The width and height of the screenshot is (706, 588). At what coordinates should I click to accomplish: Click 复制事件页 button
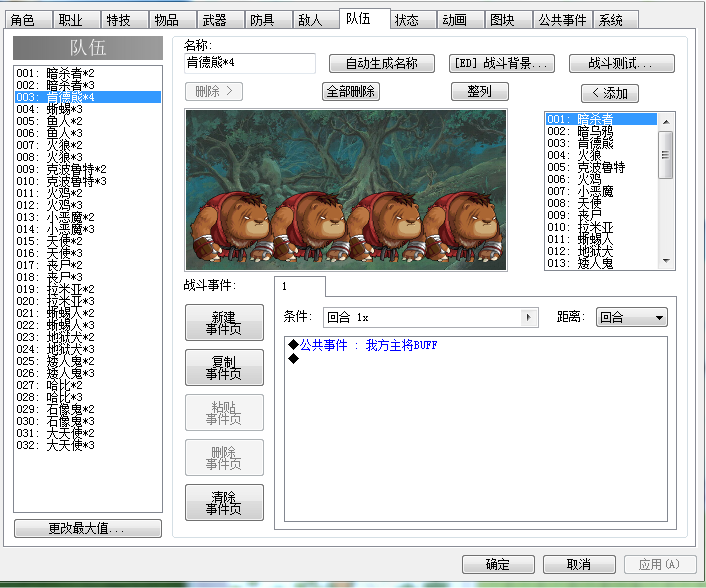click(x=224, y=367)
